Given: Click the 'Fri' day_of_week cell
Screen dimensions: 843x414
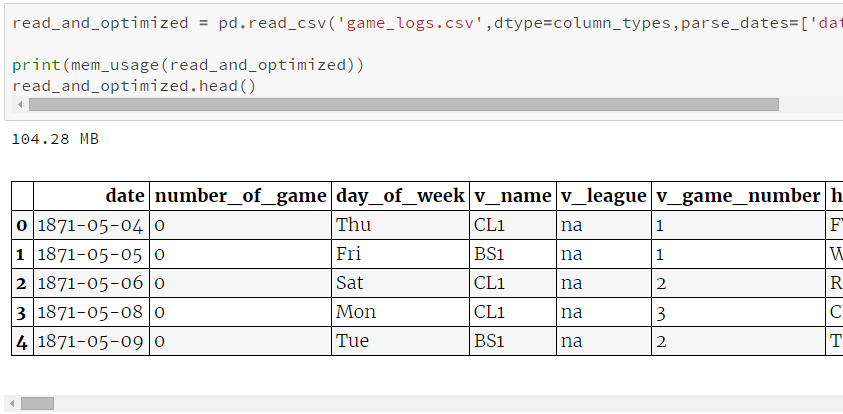Looking at the screenshot, I should [401, 254].
